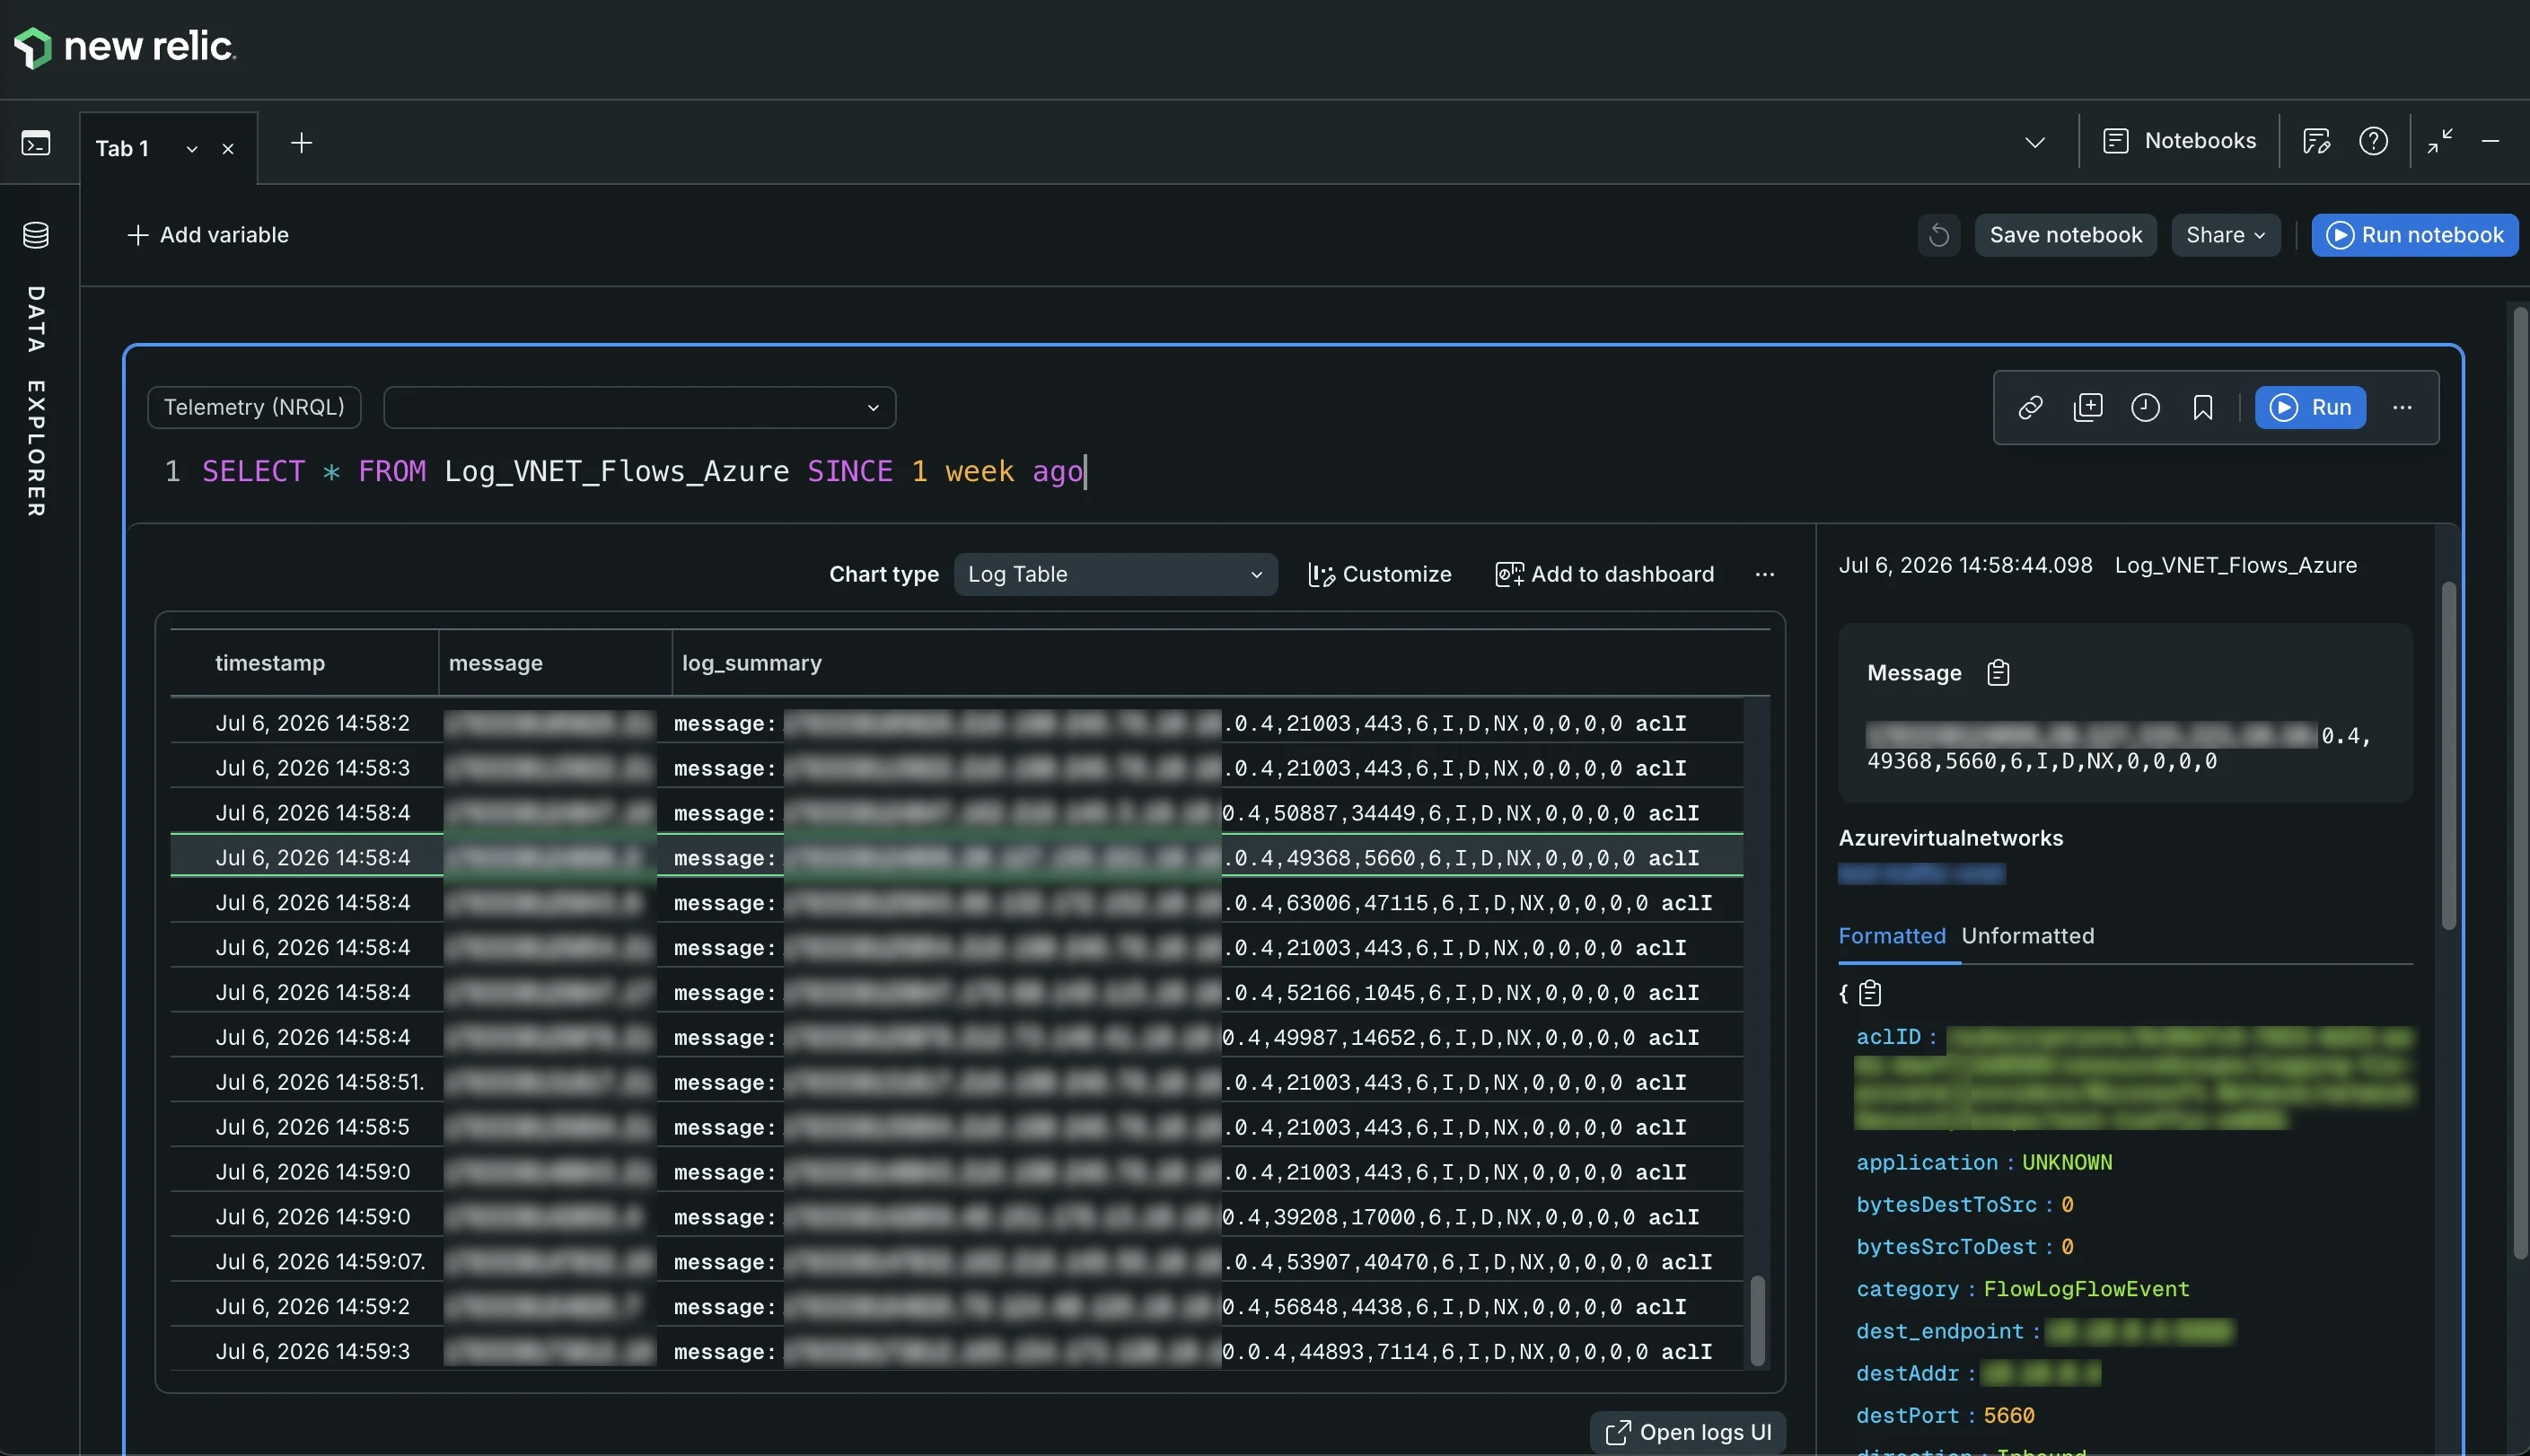Copy JSON with clipboard icon beside brace
The image size is (2530, 1456).
tap(1869, 993)
